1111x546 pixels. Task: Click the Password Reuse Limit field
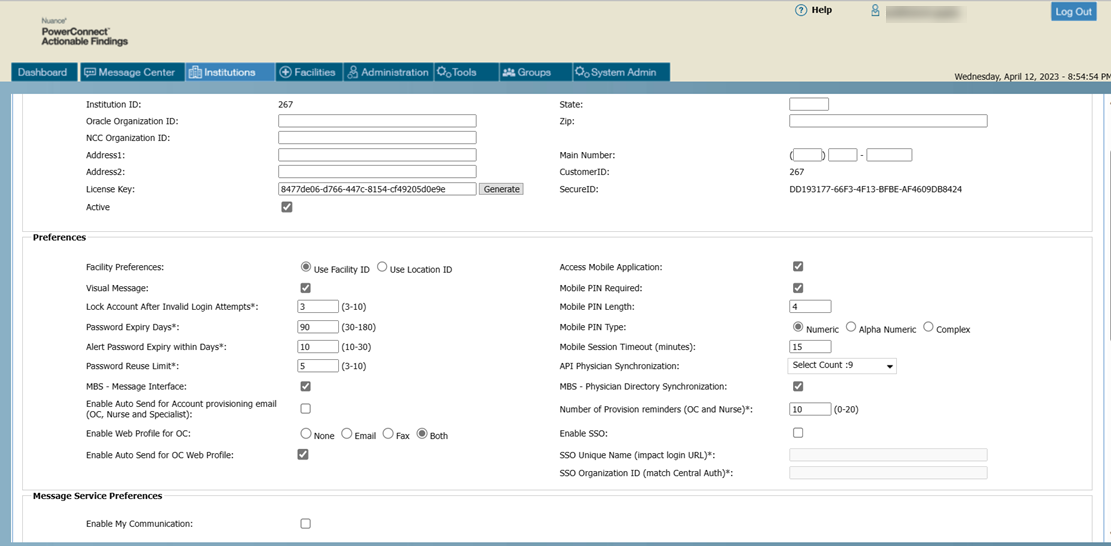coord(318,366)
